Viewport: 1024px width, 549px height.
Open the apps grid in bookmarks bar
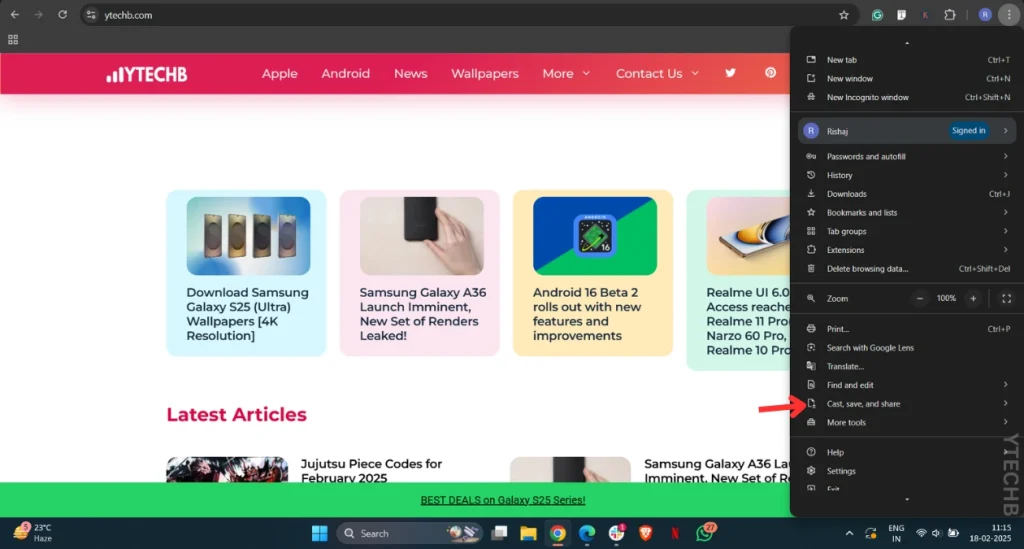13,40
